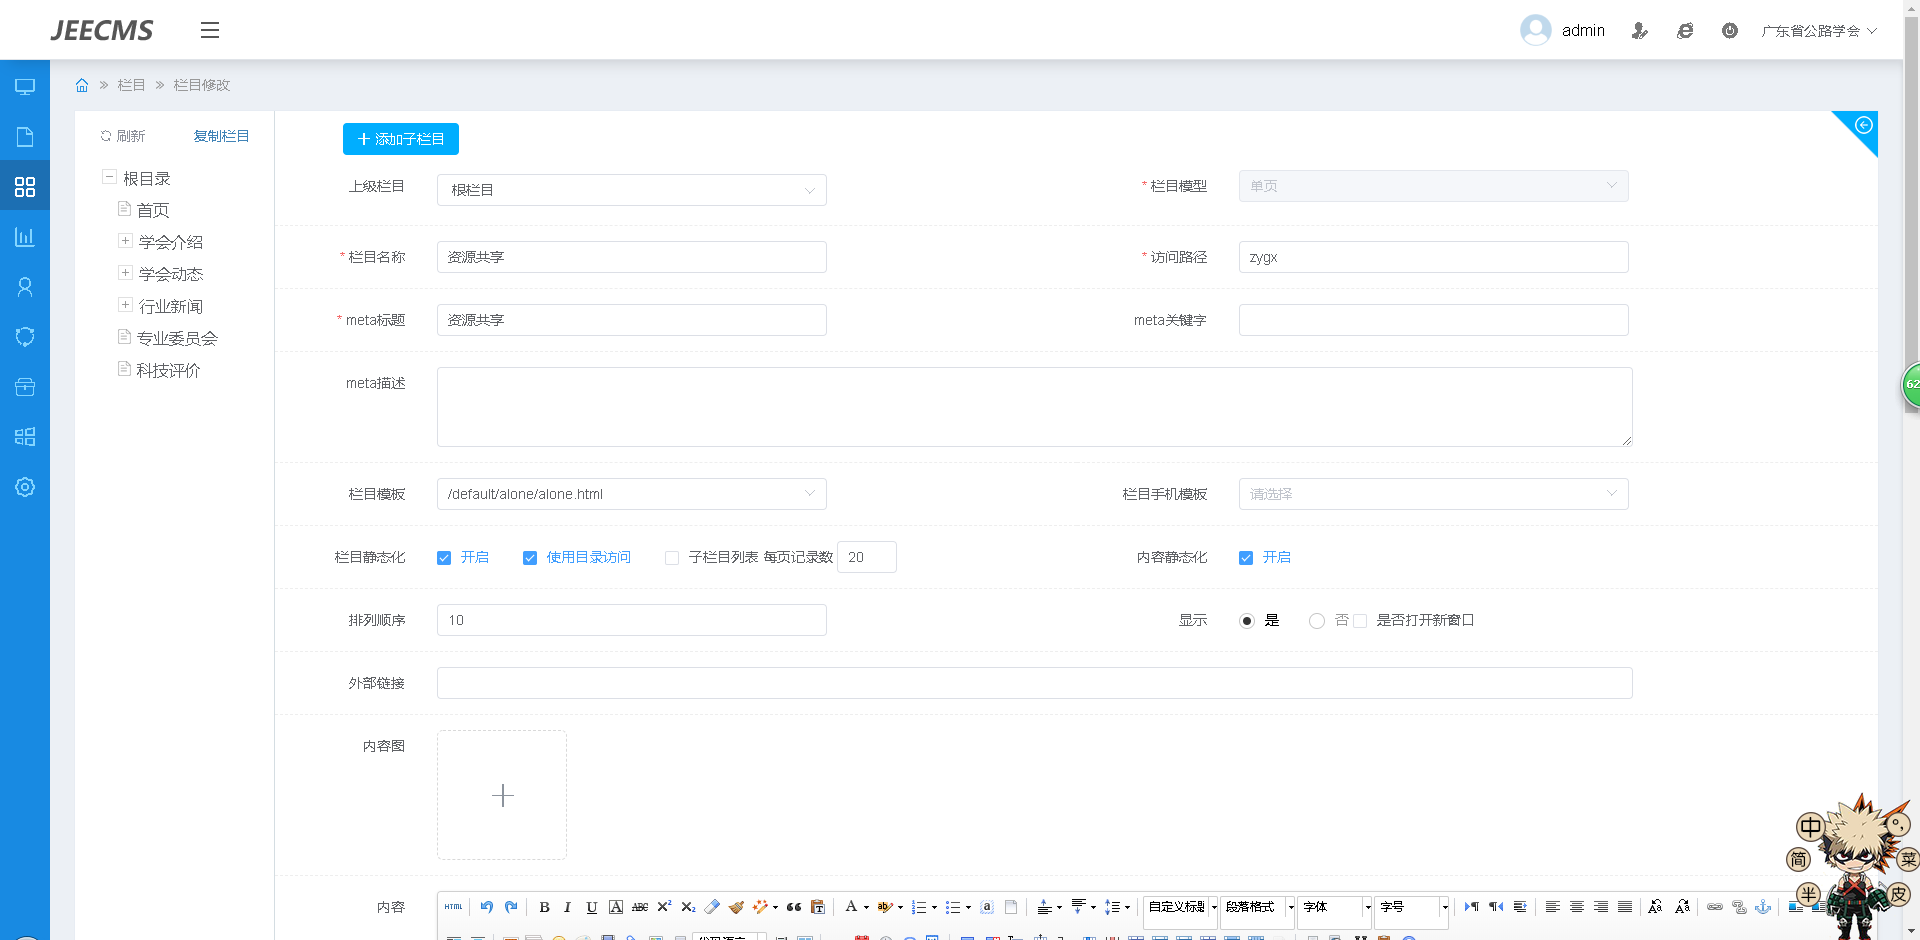Click the power icon in the top header
This screenshot has height=940, width=1920.
1729,31
